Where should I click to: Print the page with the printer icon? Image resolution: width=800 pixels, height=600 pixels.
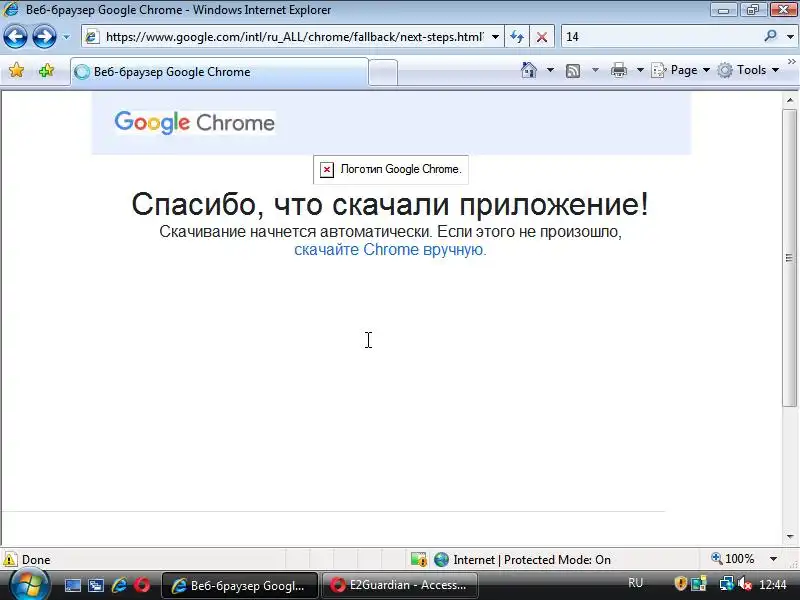click(619, 70)
